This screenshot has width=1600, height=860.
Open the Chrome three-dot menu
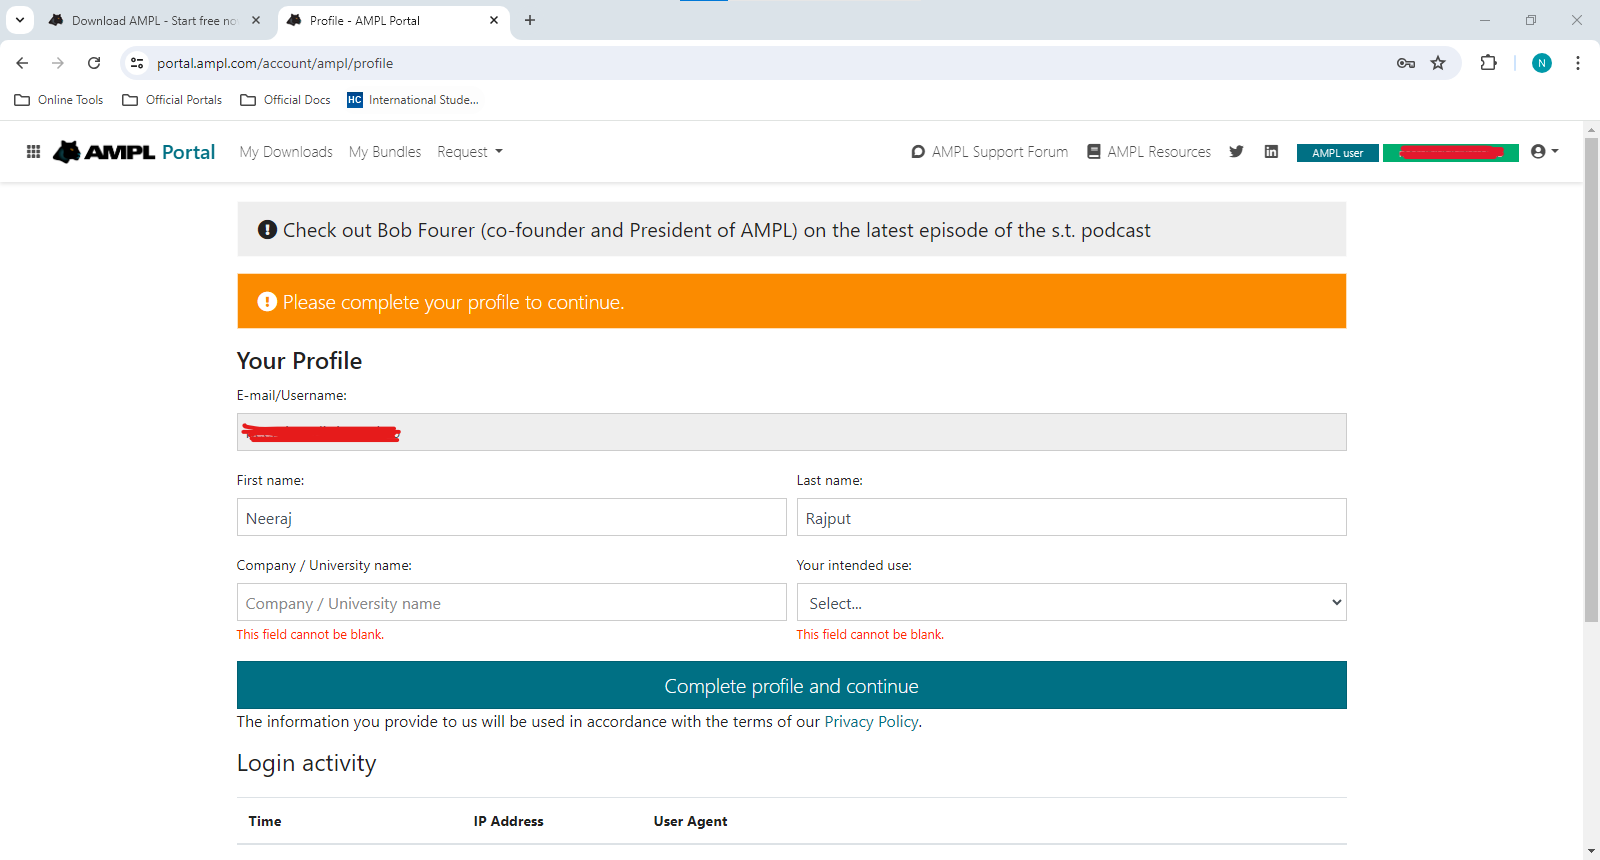[1578, 63]
